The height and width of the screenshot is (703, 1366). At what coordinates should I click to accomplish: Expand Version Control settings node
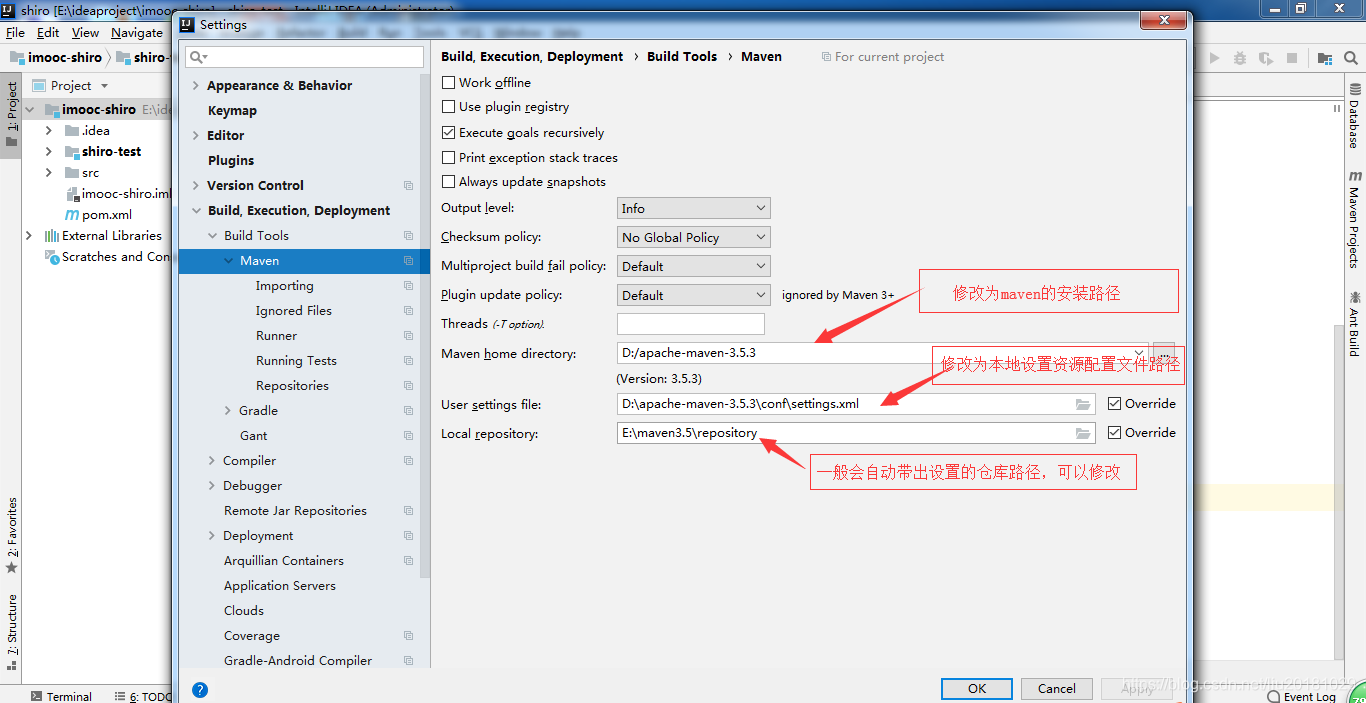tap(196, 186)
